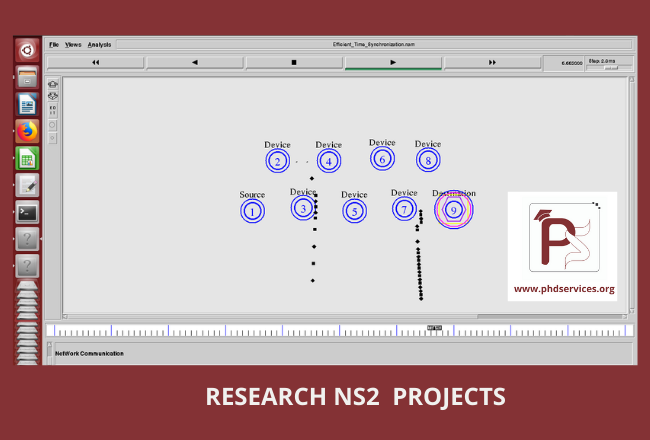Launch LibreOffice Calc from the dock
Image resolution: width=650 pixels, height=440 pixels.
[27, 158]
